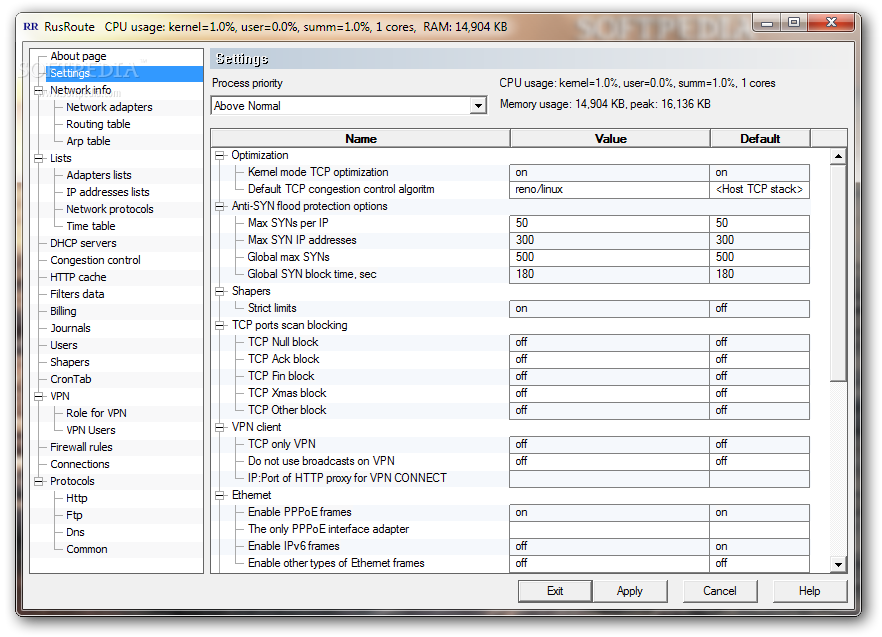Toggle Kernel mode TCP optimization value

click(x=609, y=172)
